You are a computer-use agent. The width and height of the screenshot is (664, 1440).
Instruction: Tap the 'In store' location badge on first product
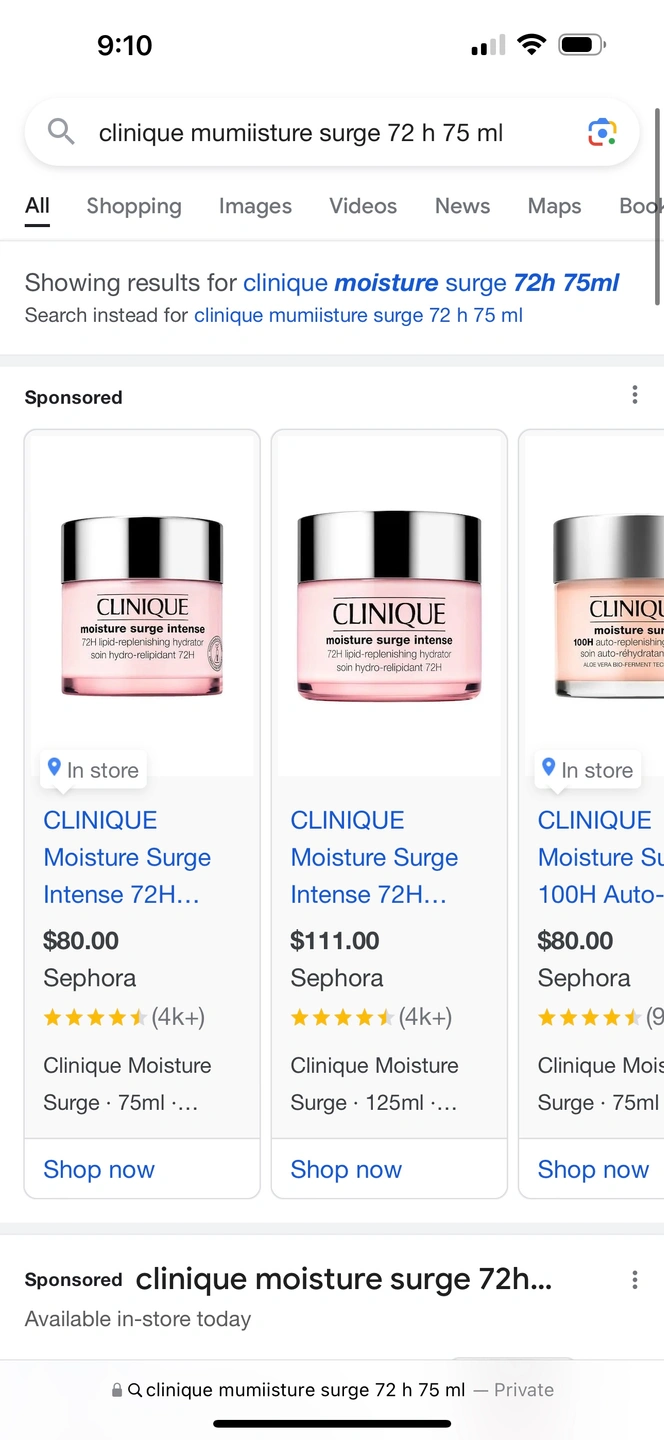pos(93,770)
